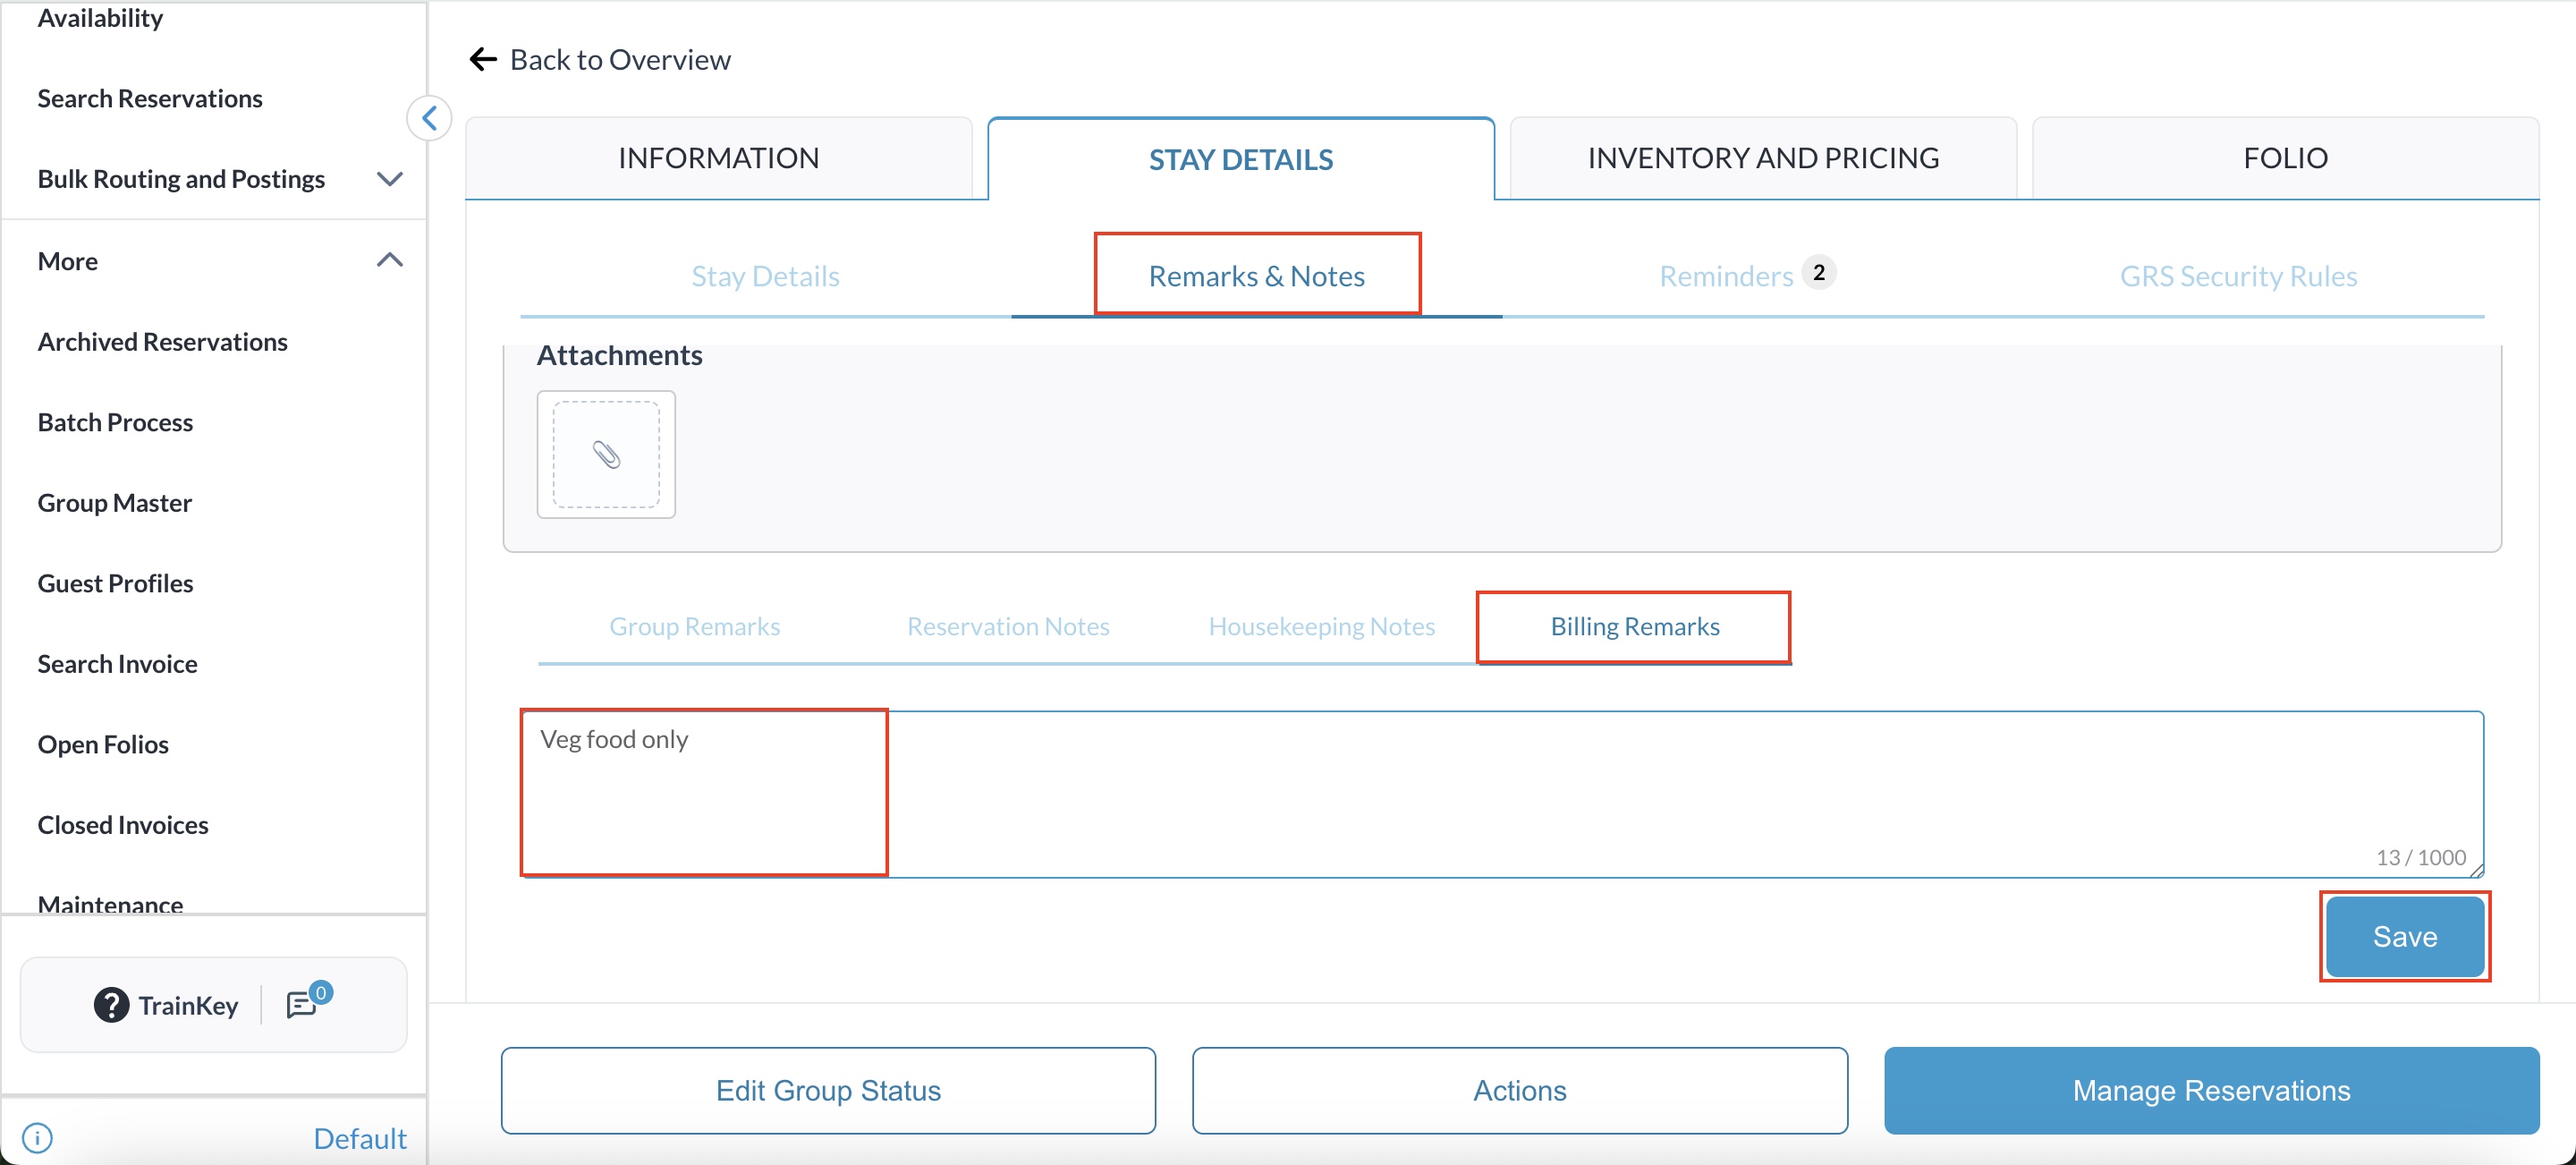Open TrainKey help icon

click(x=111, y=1004)
